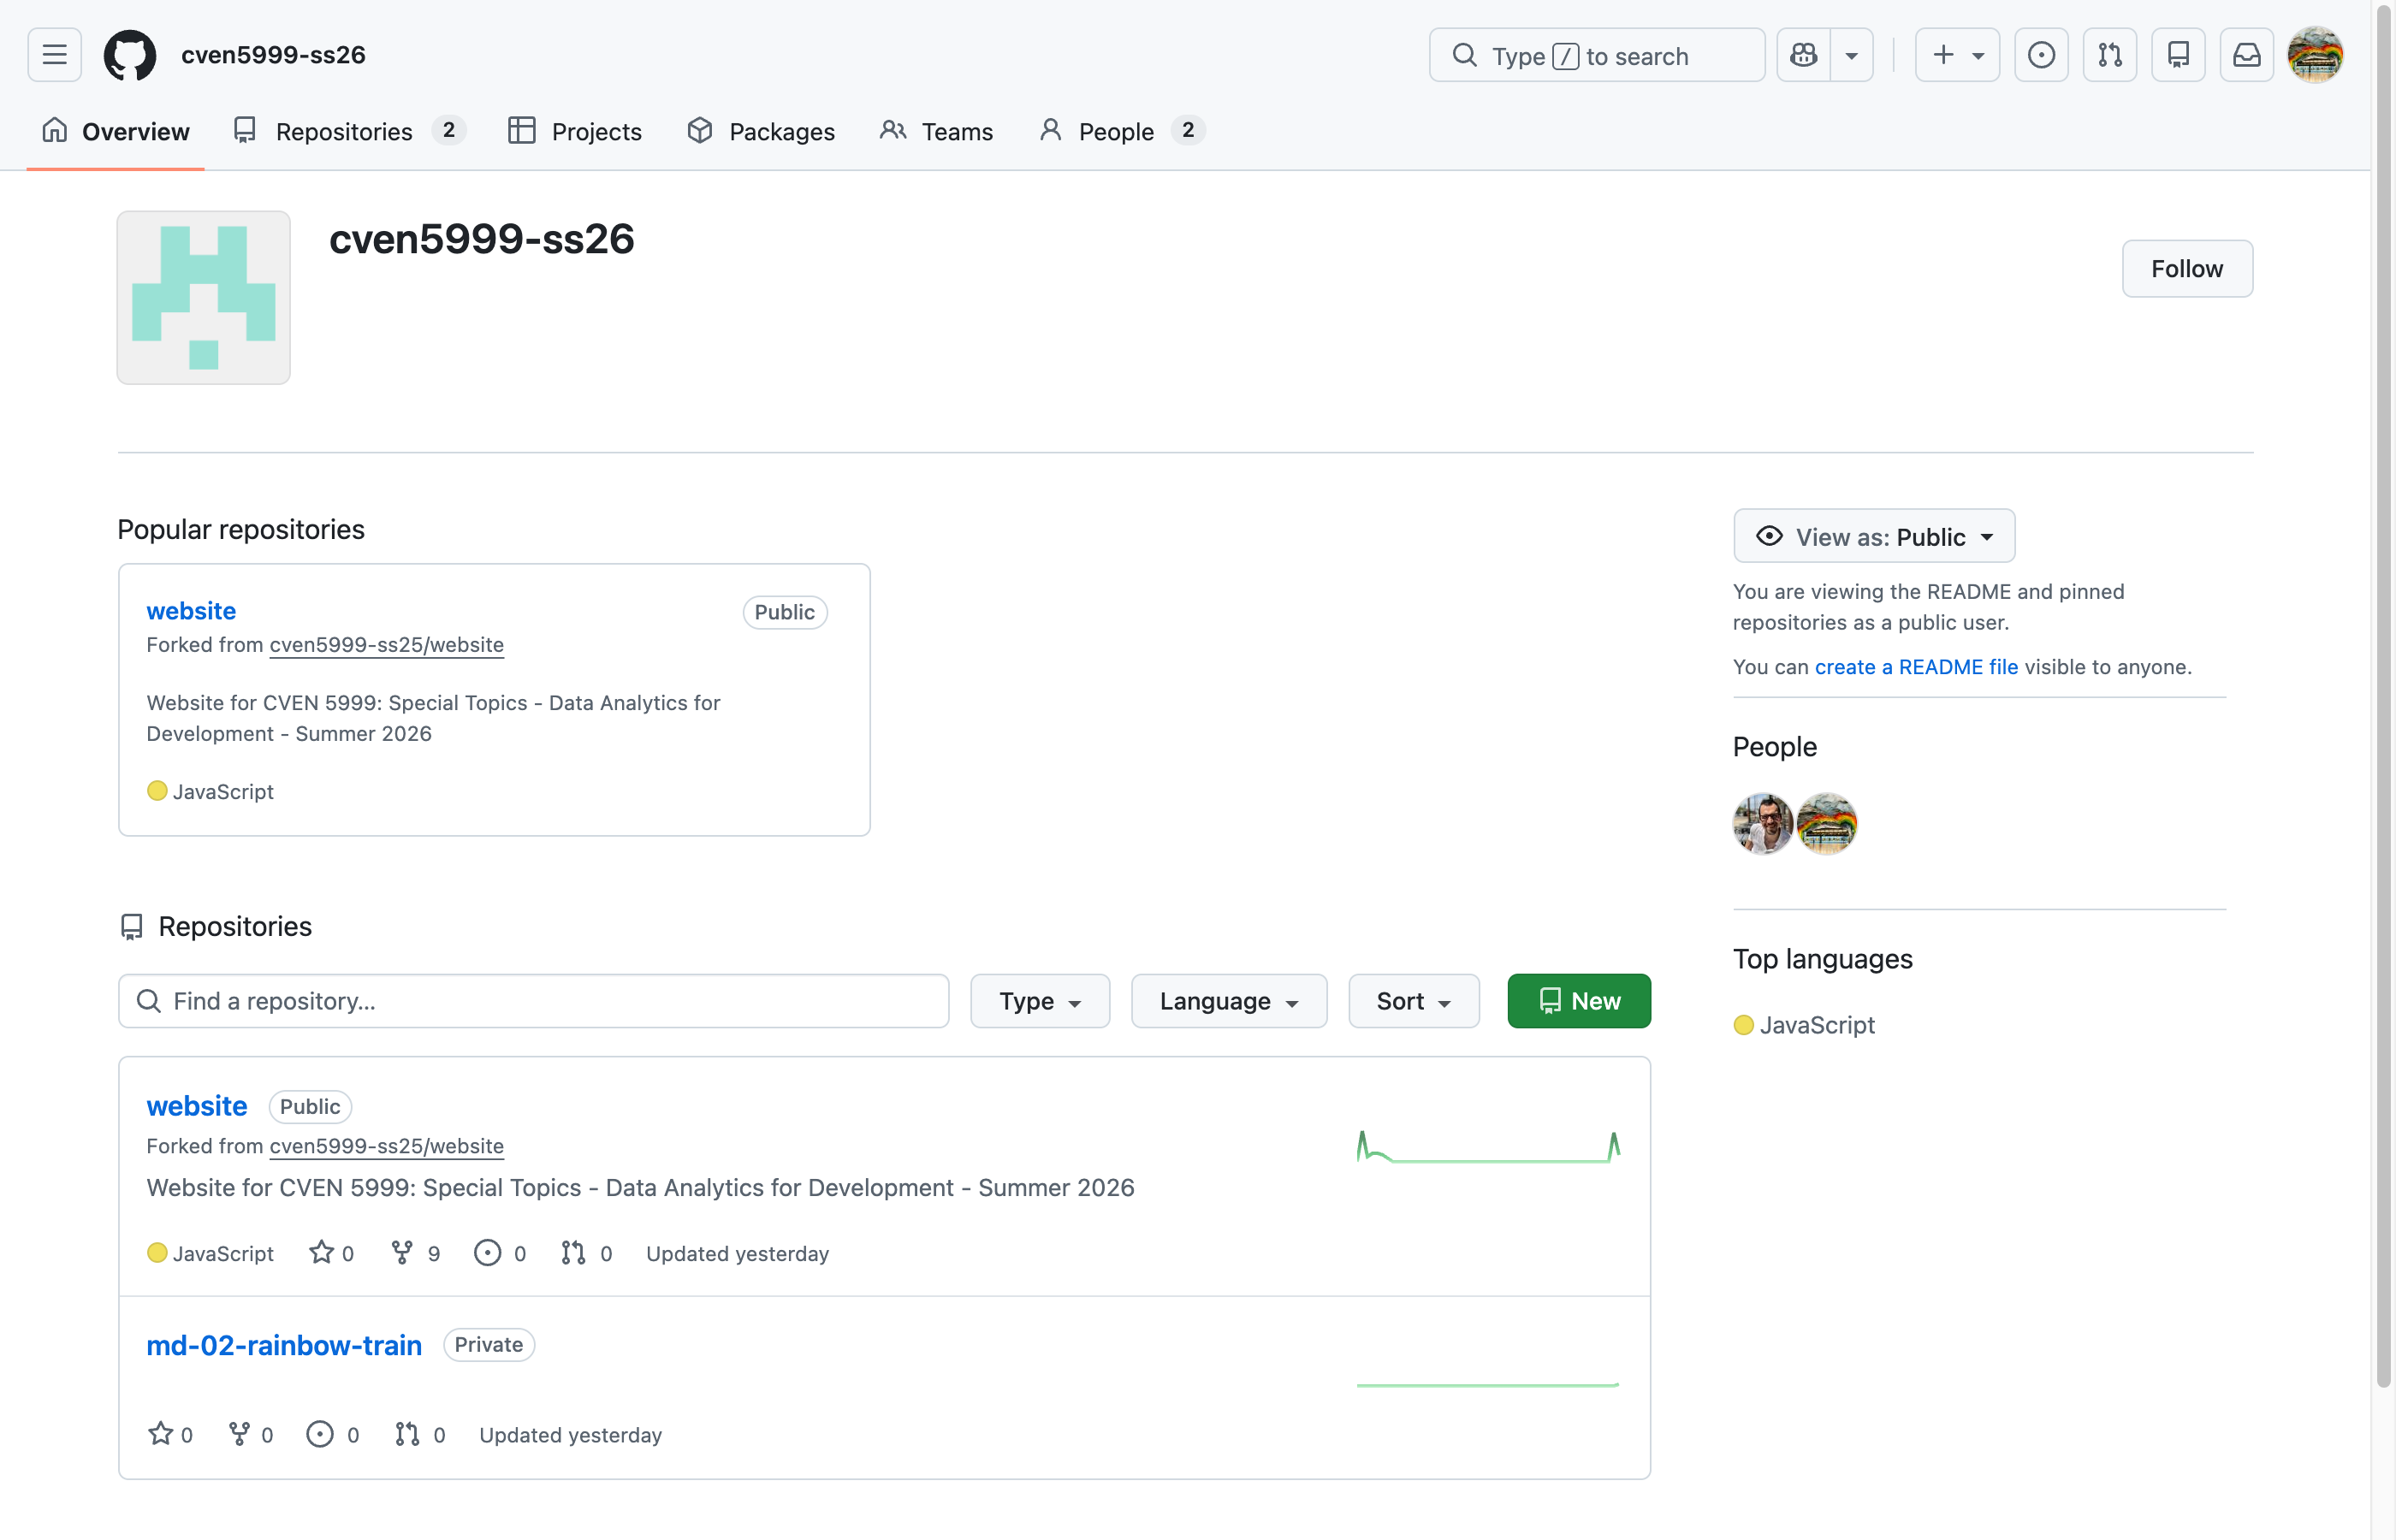The image size is (2396, 1540).
Task: Open Issues icon in top header
Action: tap(2041, 55)
